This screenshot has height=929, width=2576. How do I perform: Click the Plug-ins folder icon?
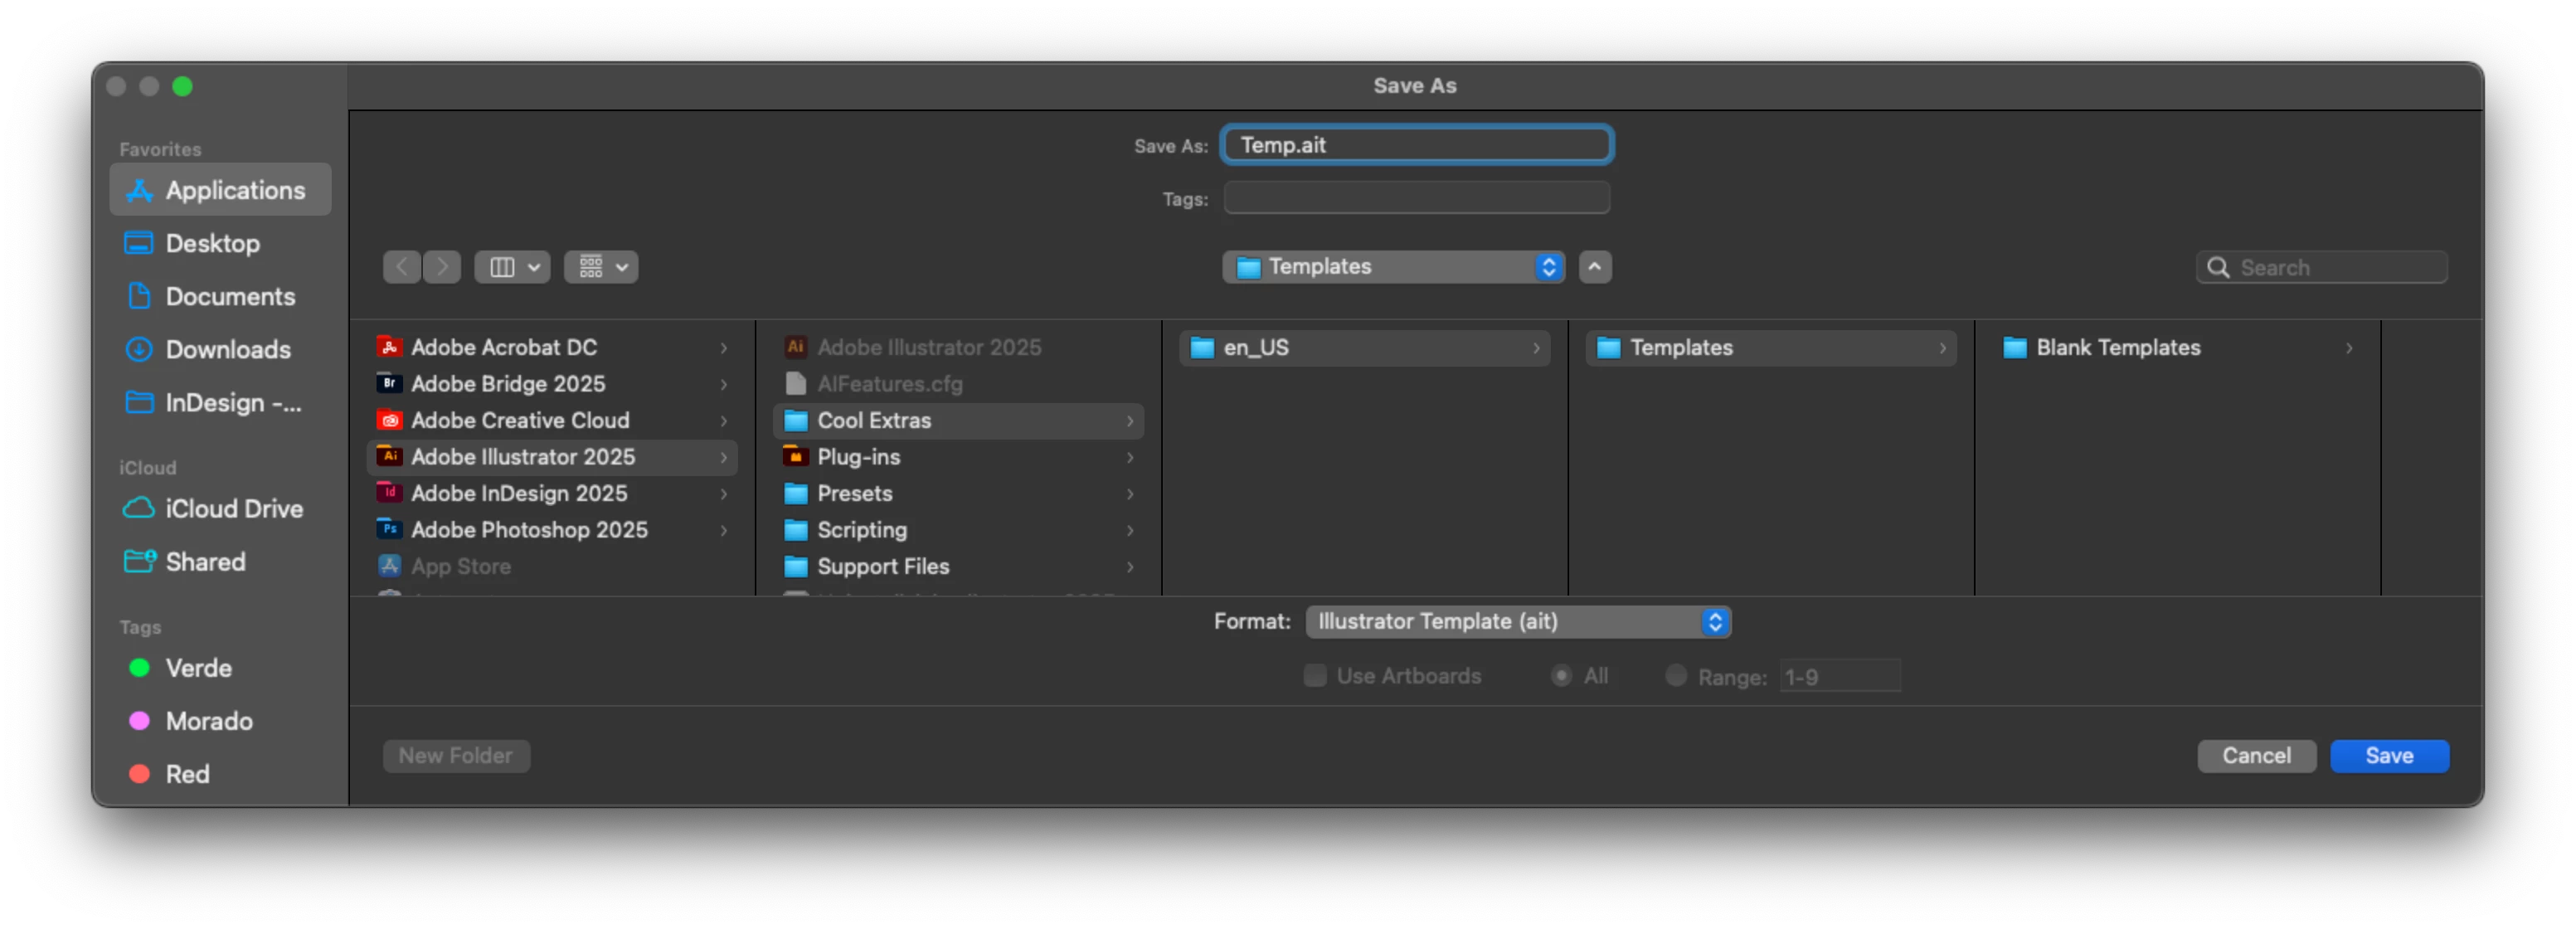[795, 457]
